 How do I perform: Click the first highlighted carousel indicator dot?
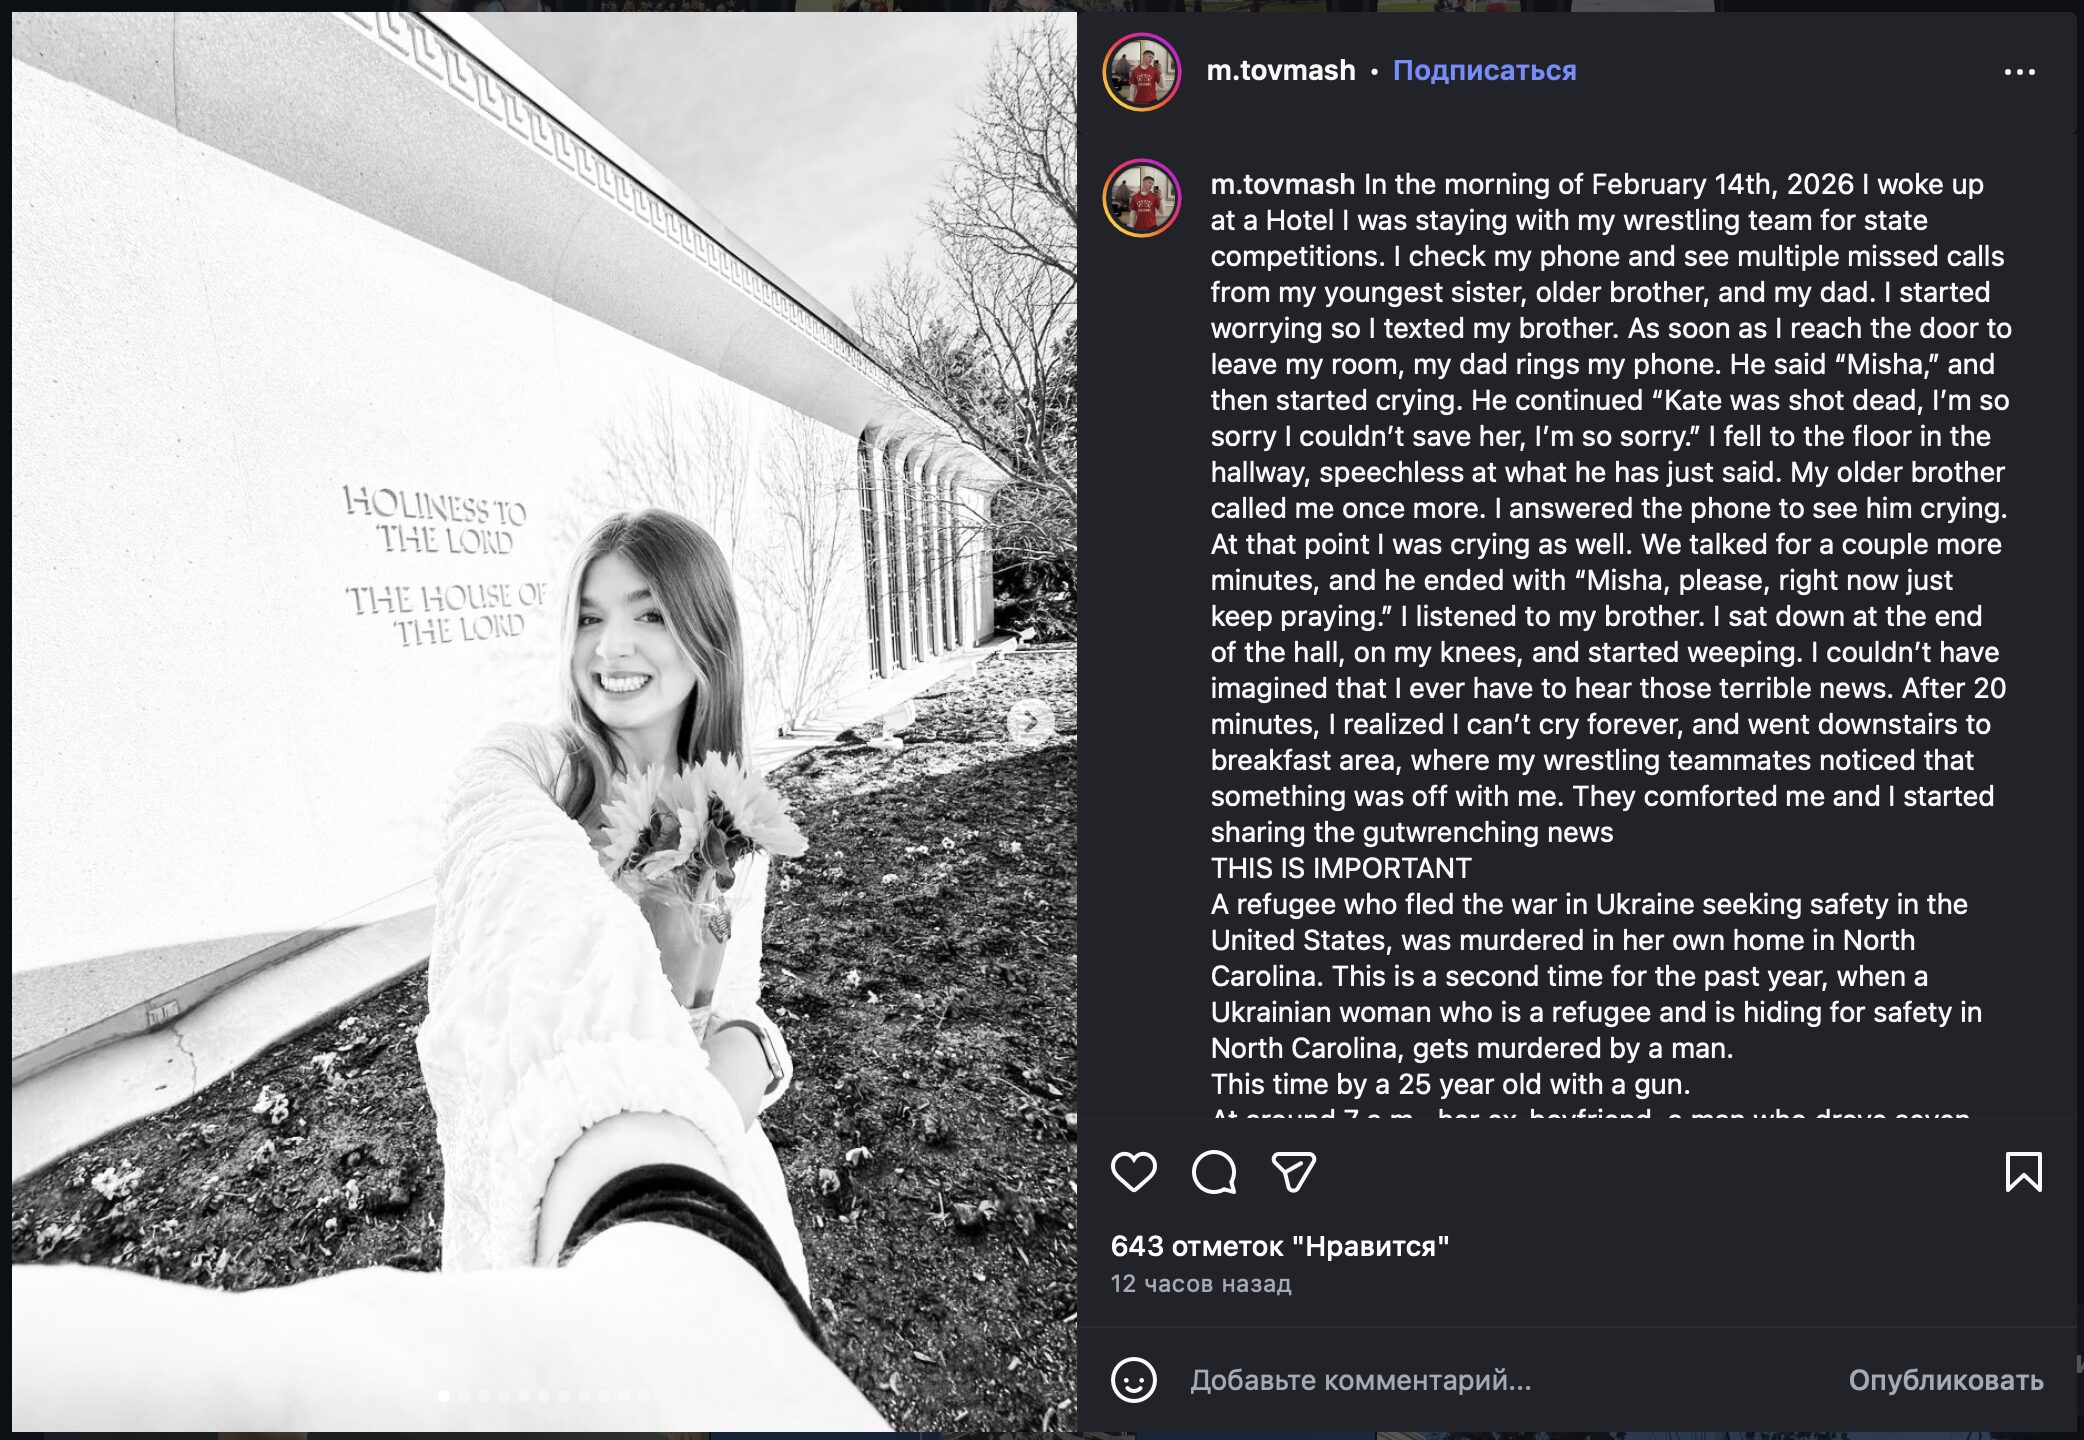click(x=444, y=1396)
